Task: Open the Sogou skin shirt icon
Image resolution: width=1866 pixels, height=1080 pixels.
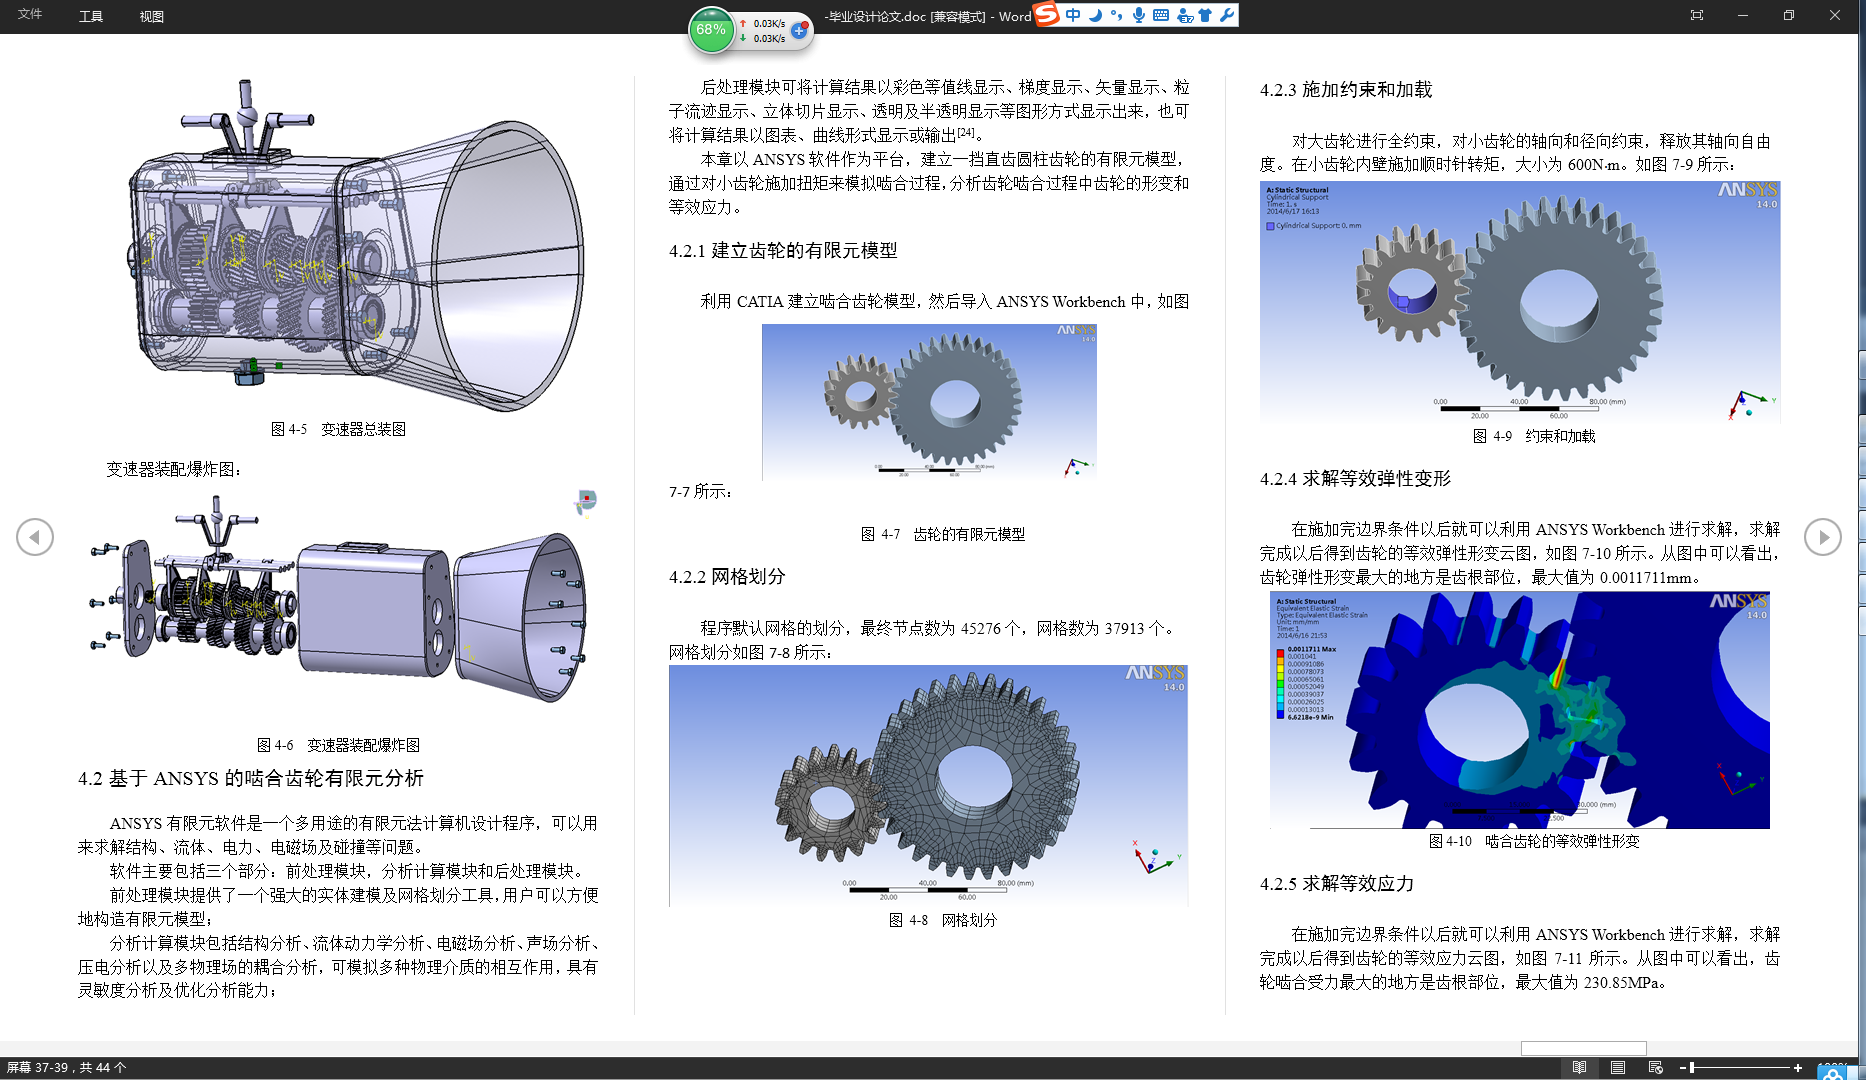Action: [x=1205, y=15]
